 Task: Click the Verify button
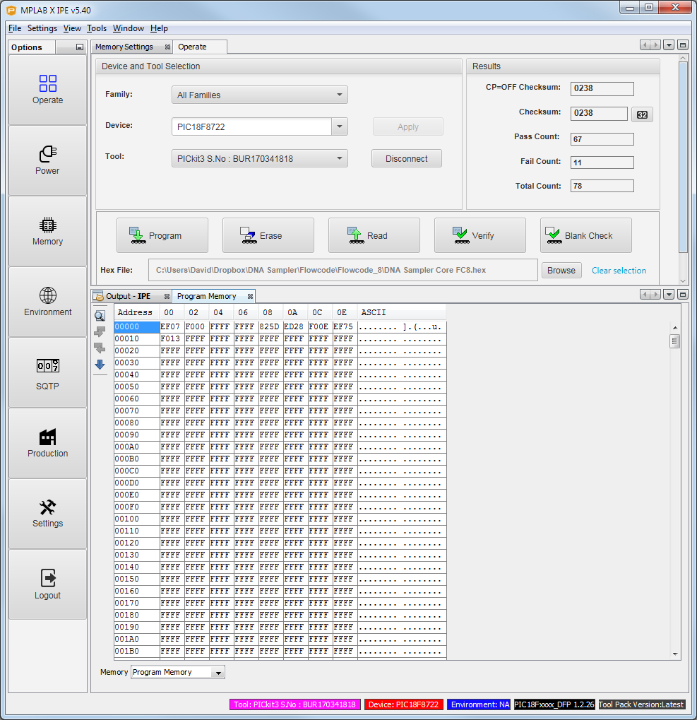pyautogui.click(x=480, y=236)
